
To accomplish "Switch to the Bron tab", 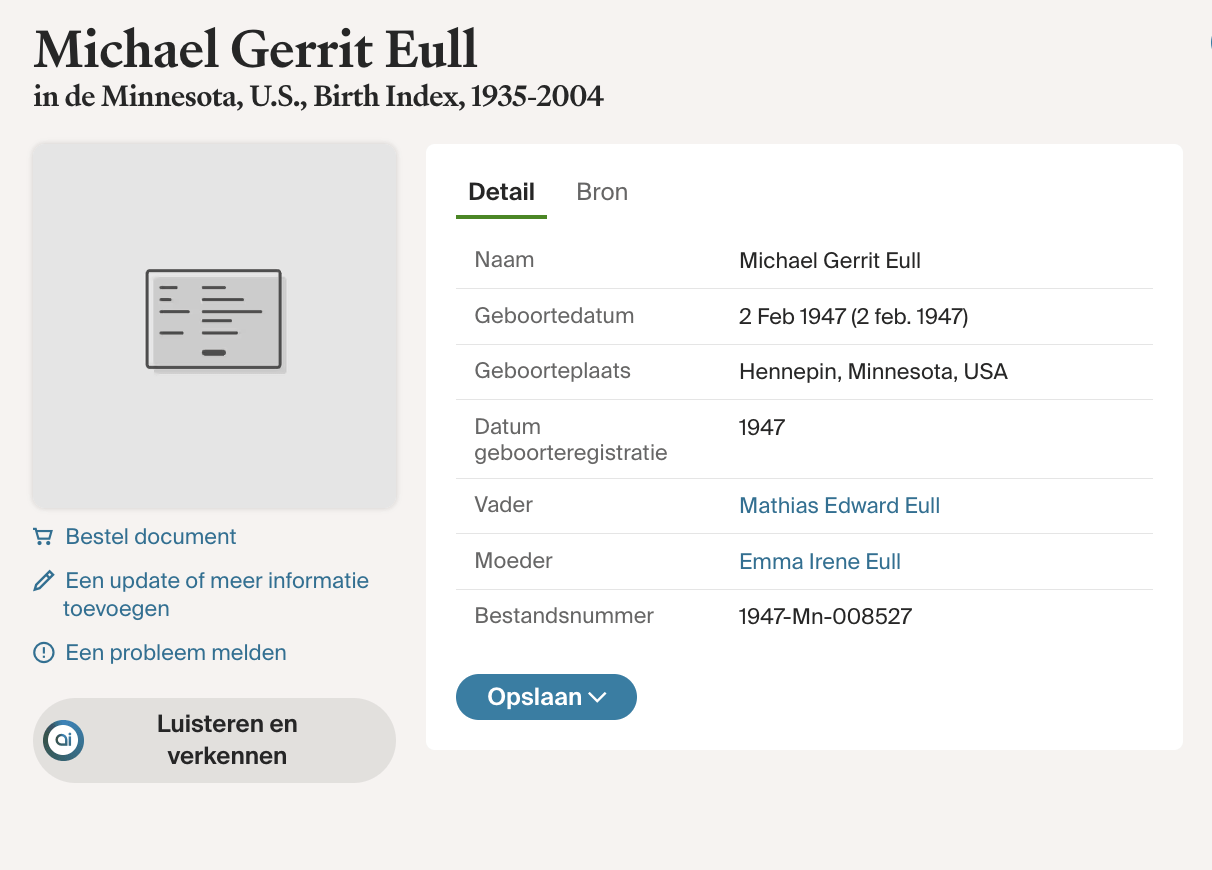I will click(x=602, y=192).
